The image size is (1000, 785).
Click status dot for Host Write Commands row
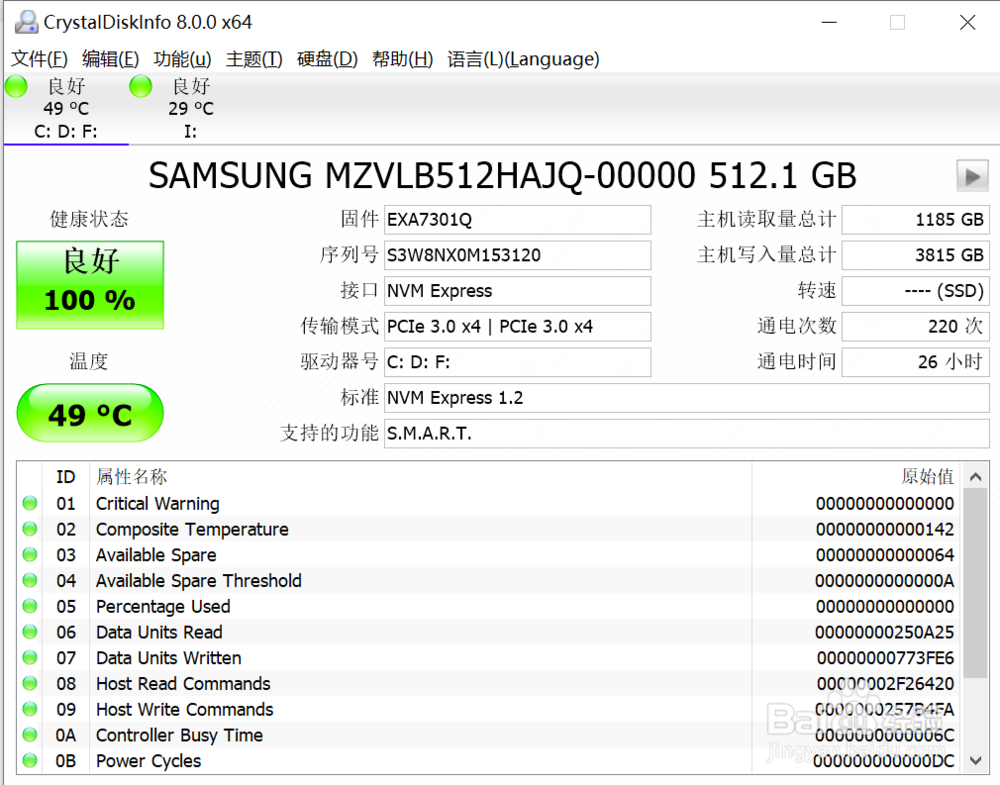(x=30, y=709)
